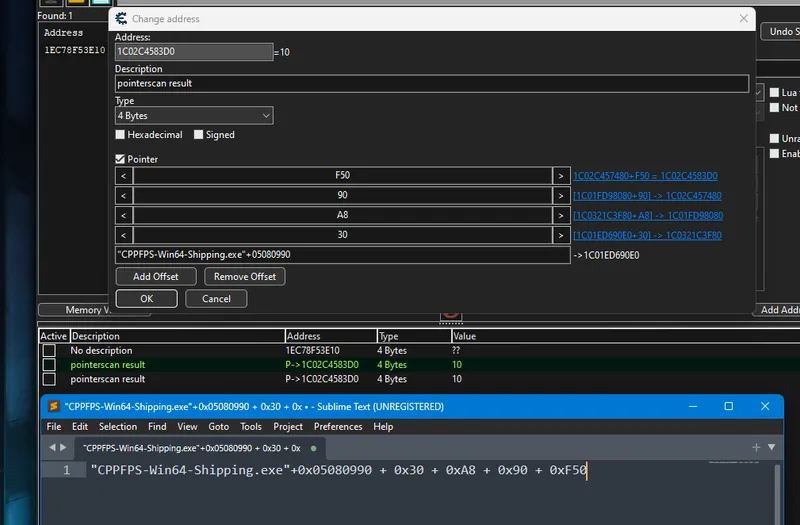Image resolution: width=800 pixels, height=525 pixels.
Task: Increase the A8 offset with right arrow
Action: 561,215
